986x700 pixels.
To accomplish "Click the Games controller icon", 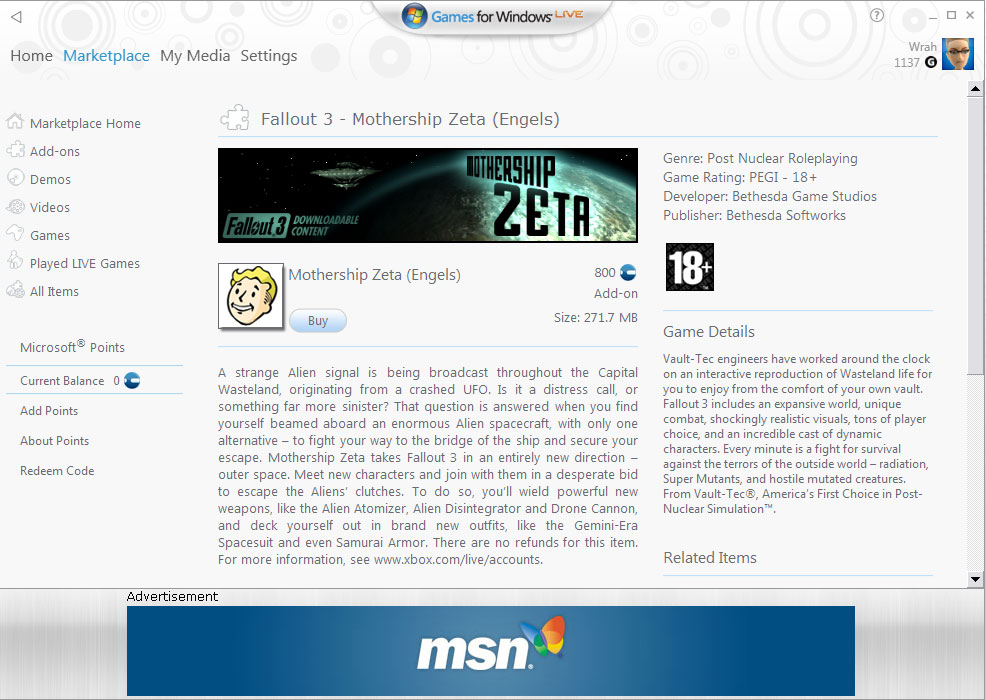I will [x=15, y=233].
